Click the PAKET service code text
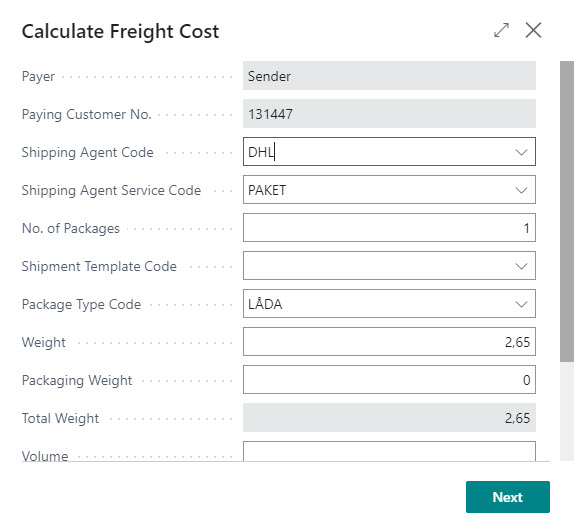 267,190
